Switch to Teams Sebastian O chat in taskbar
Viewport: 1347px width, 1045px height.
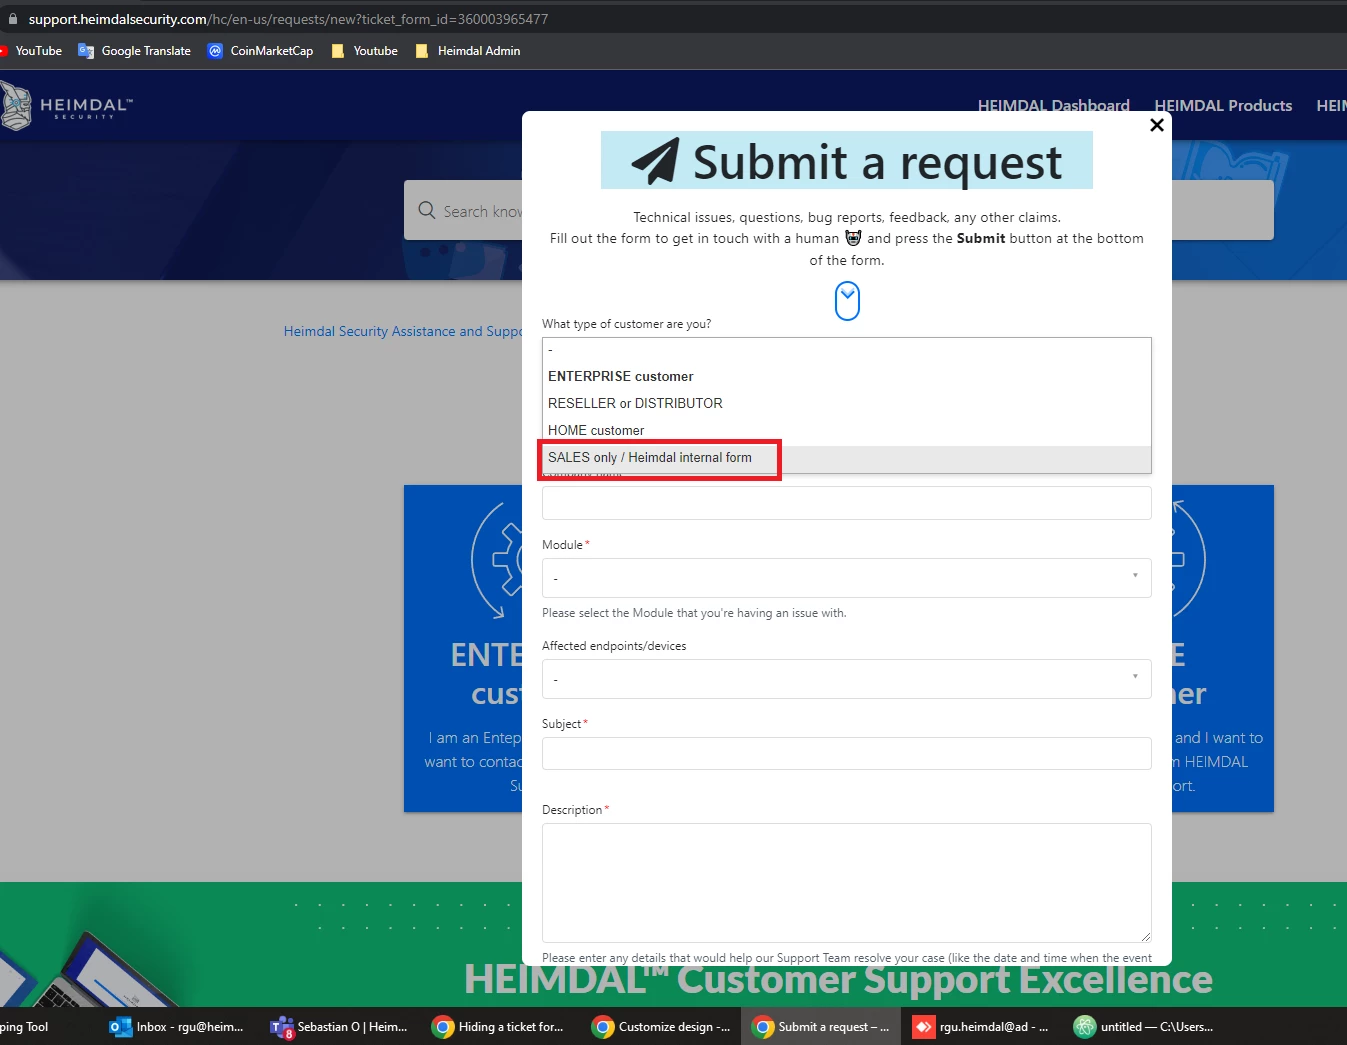[339, 1027]
